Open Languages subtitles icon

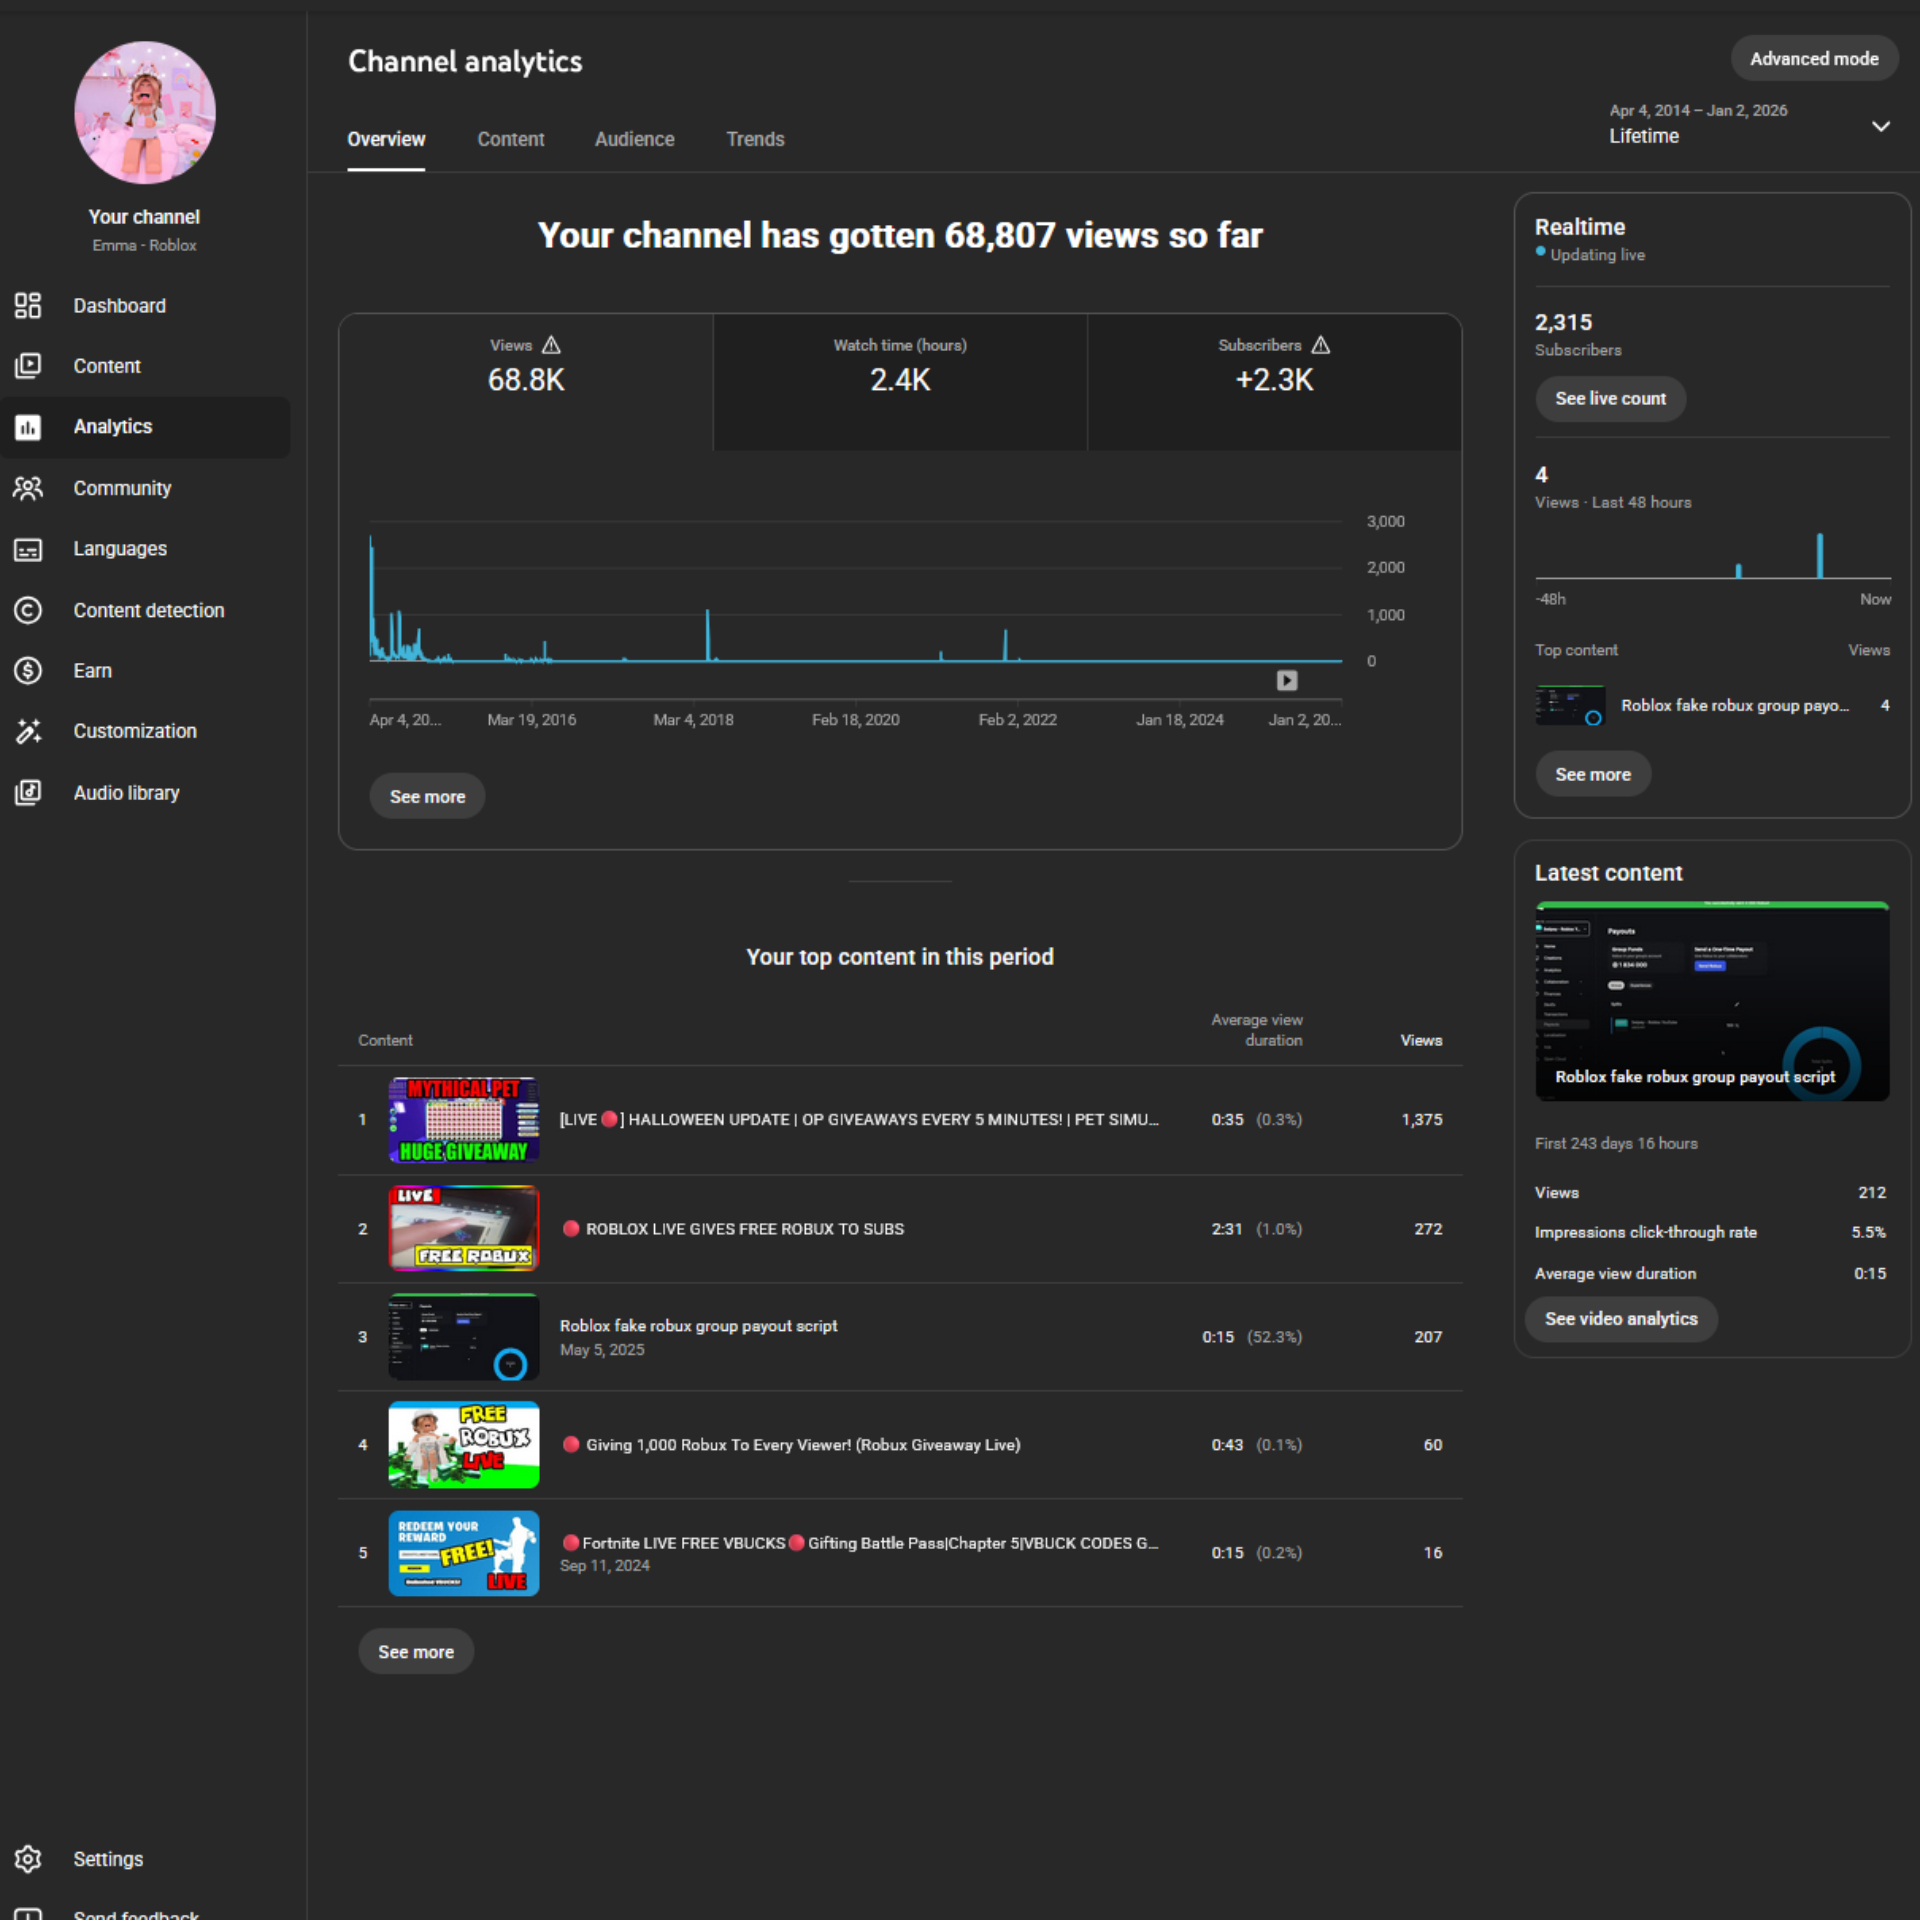click(28, 549)
